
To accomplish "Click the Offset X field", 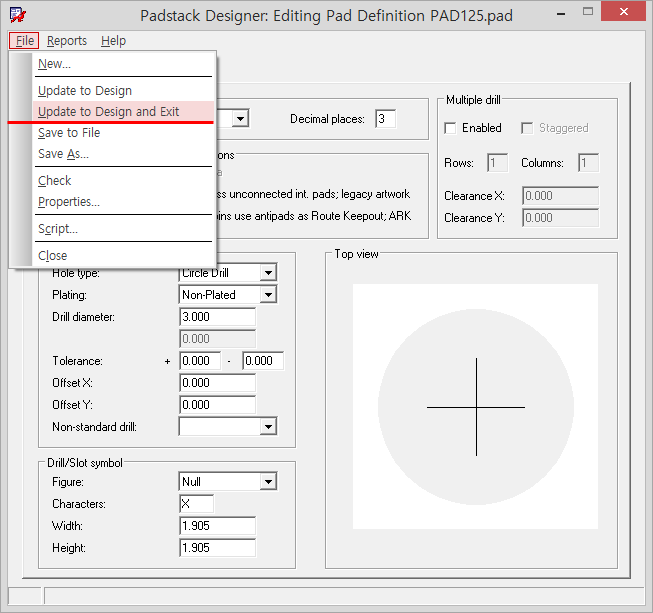I will click(217, 383).
